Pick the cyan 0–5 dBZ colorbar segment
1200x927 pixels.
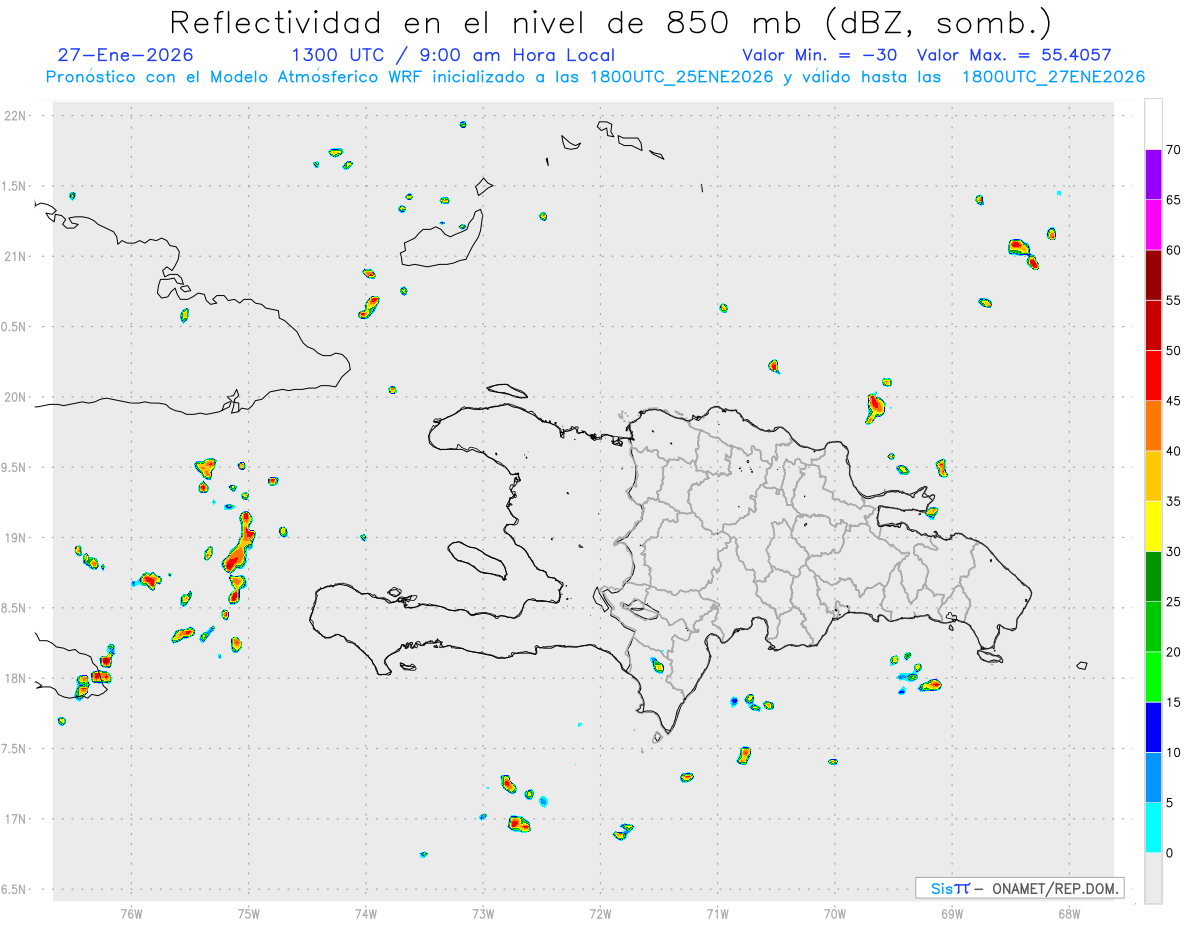[x=1153, y=828]
